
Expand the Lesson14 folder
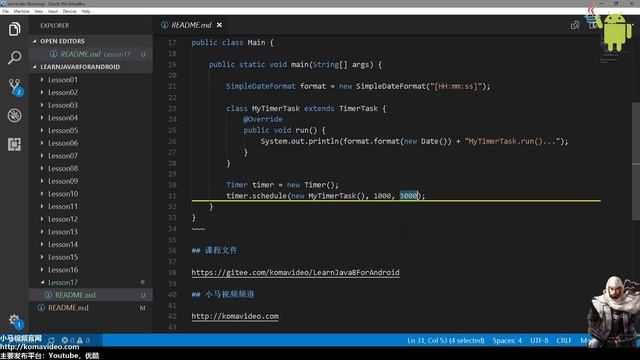[x=91, y=244]
